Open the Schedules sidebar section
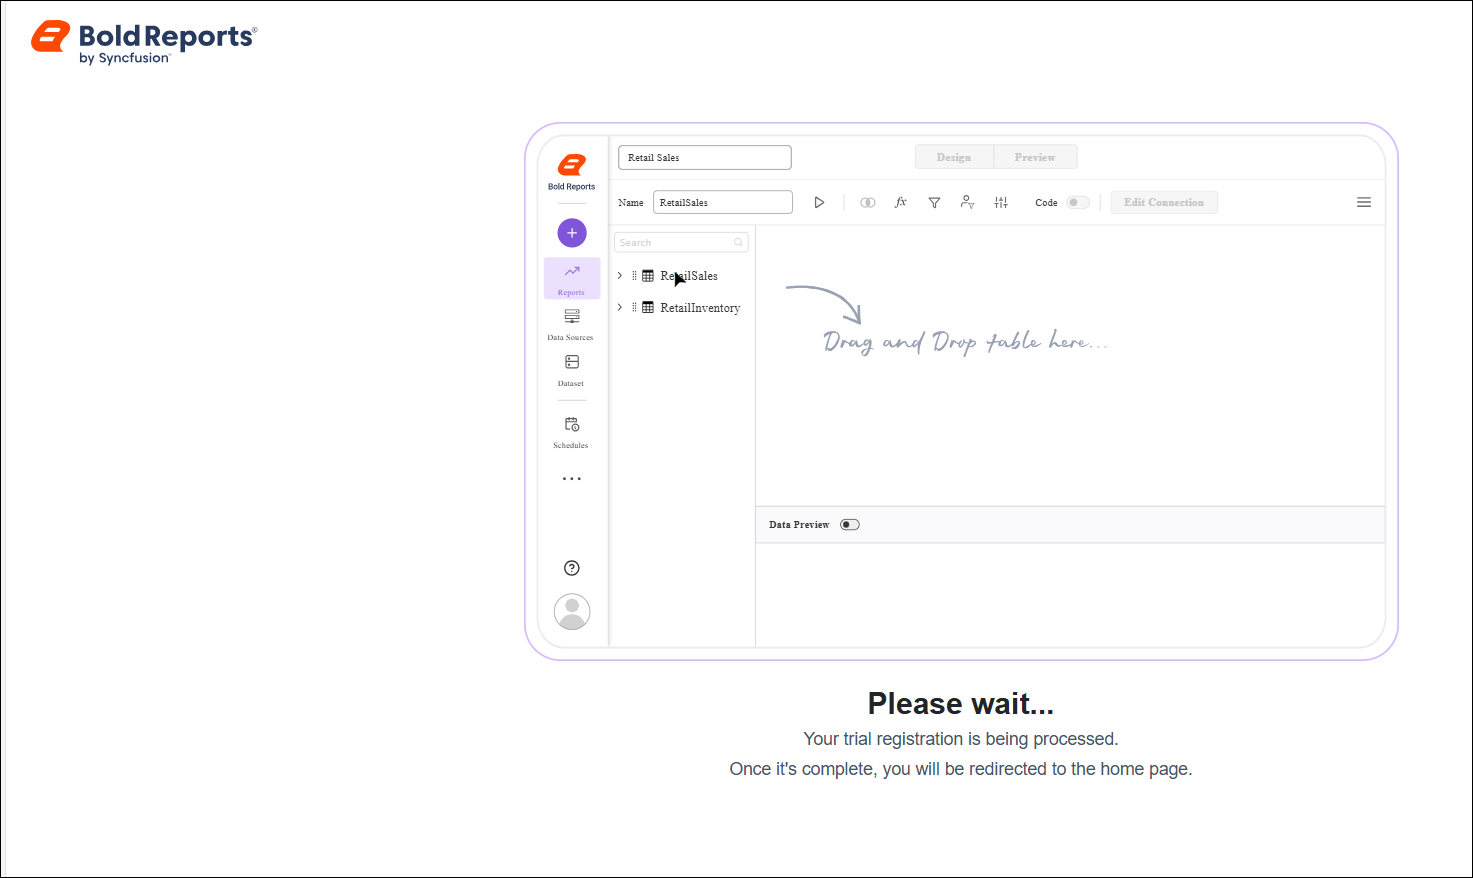Image resolution: width=1473 pixels, height=878 pixels. click(x=571, y=432)
